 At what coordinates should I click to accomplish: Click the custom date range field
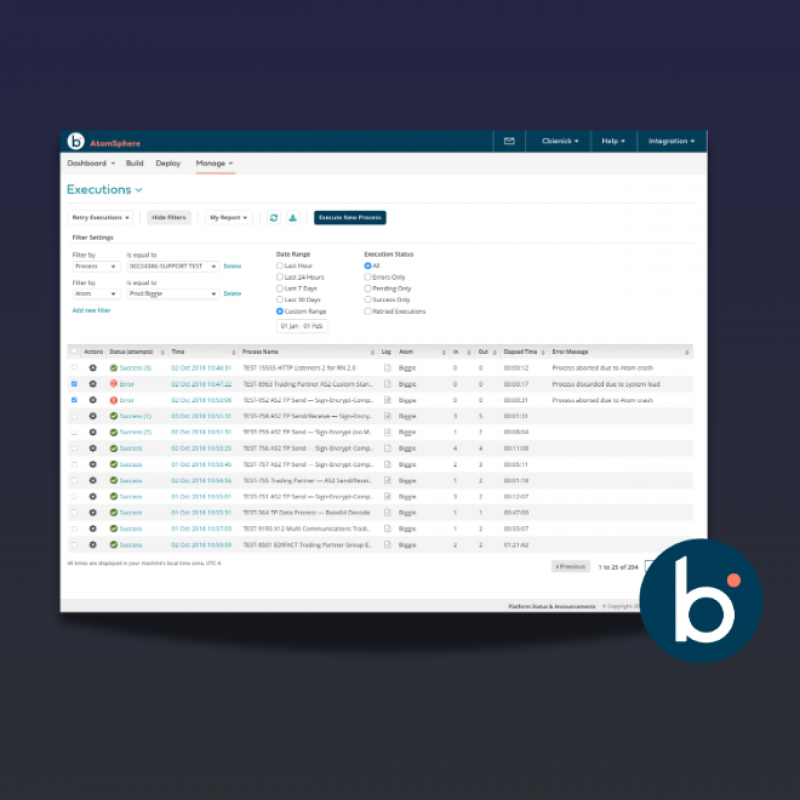coord(302,326)
